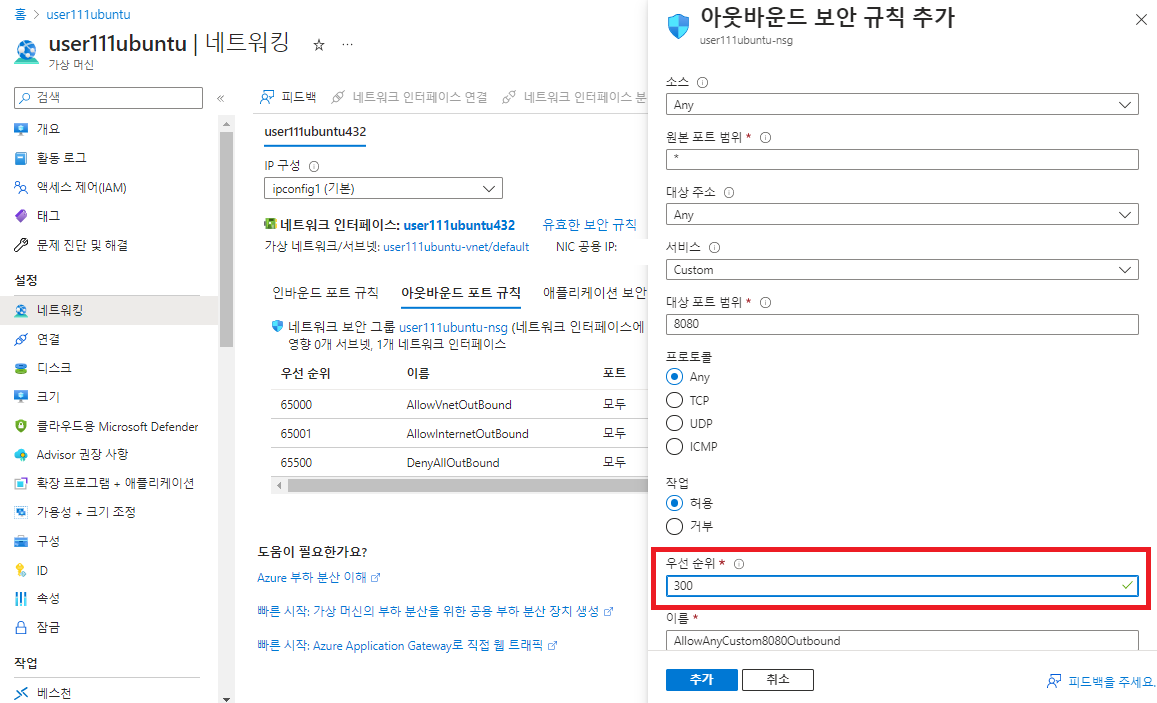
Task: Select UDP protocol radio button
Action: (674, 423)
